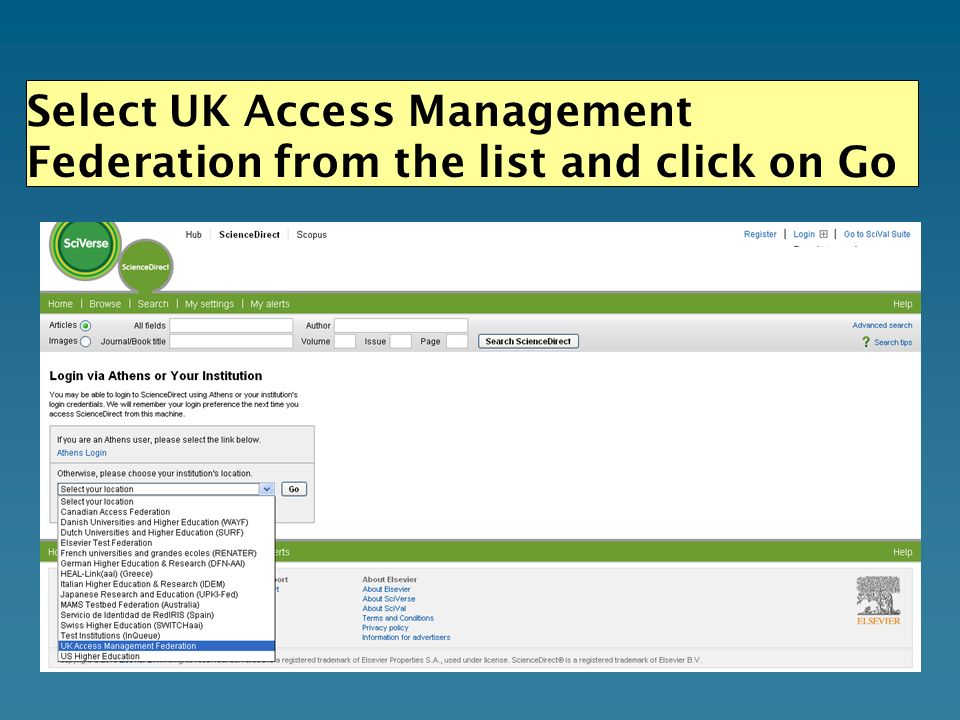Choose Servicio de Identidad de RedIRIS (Spain)

[167, 615]
